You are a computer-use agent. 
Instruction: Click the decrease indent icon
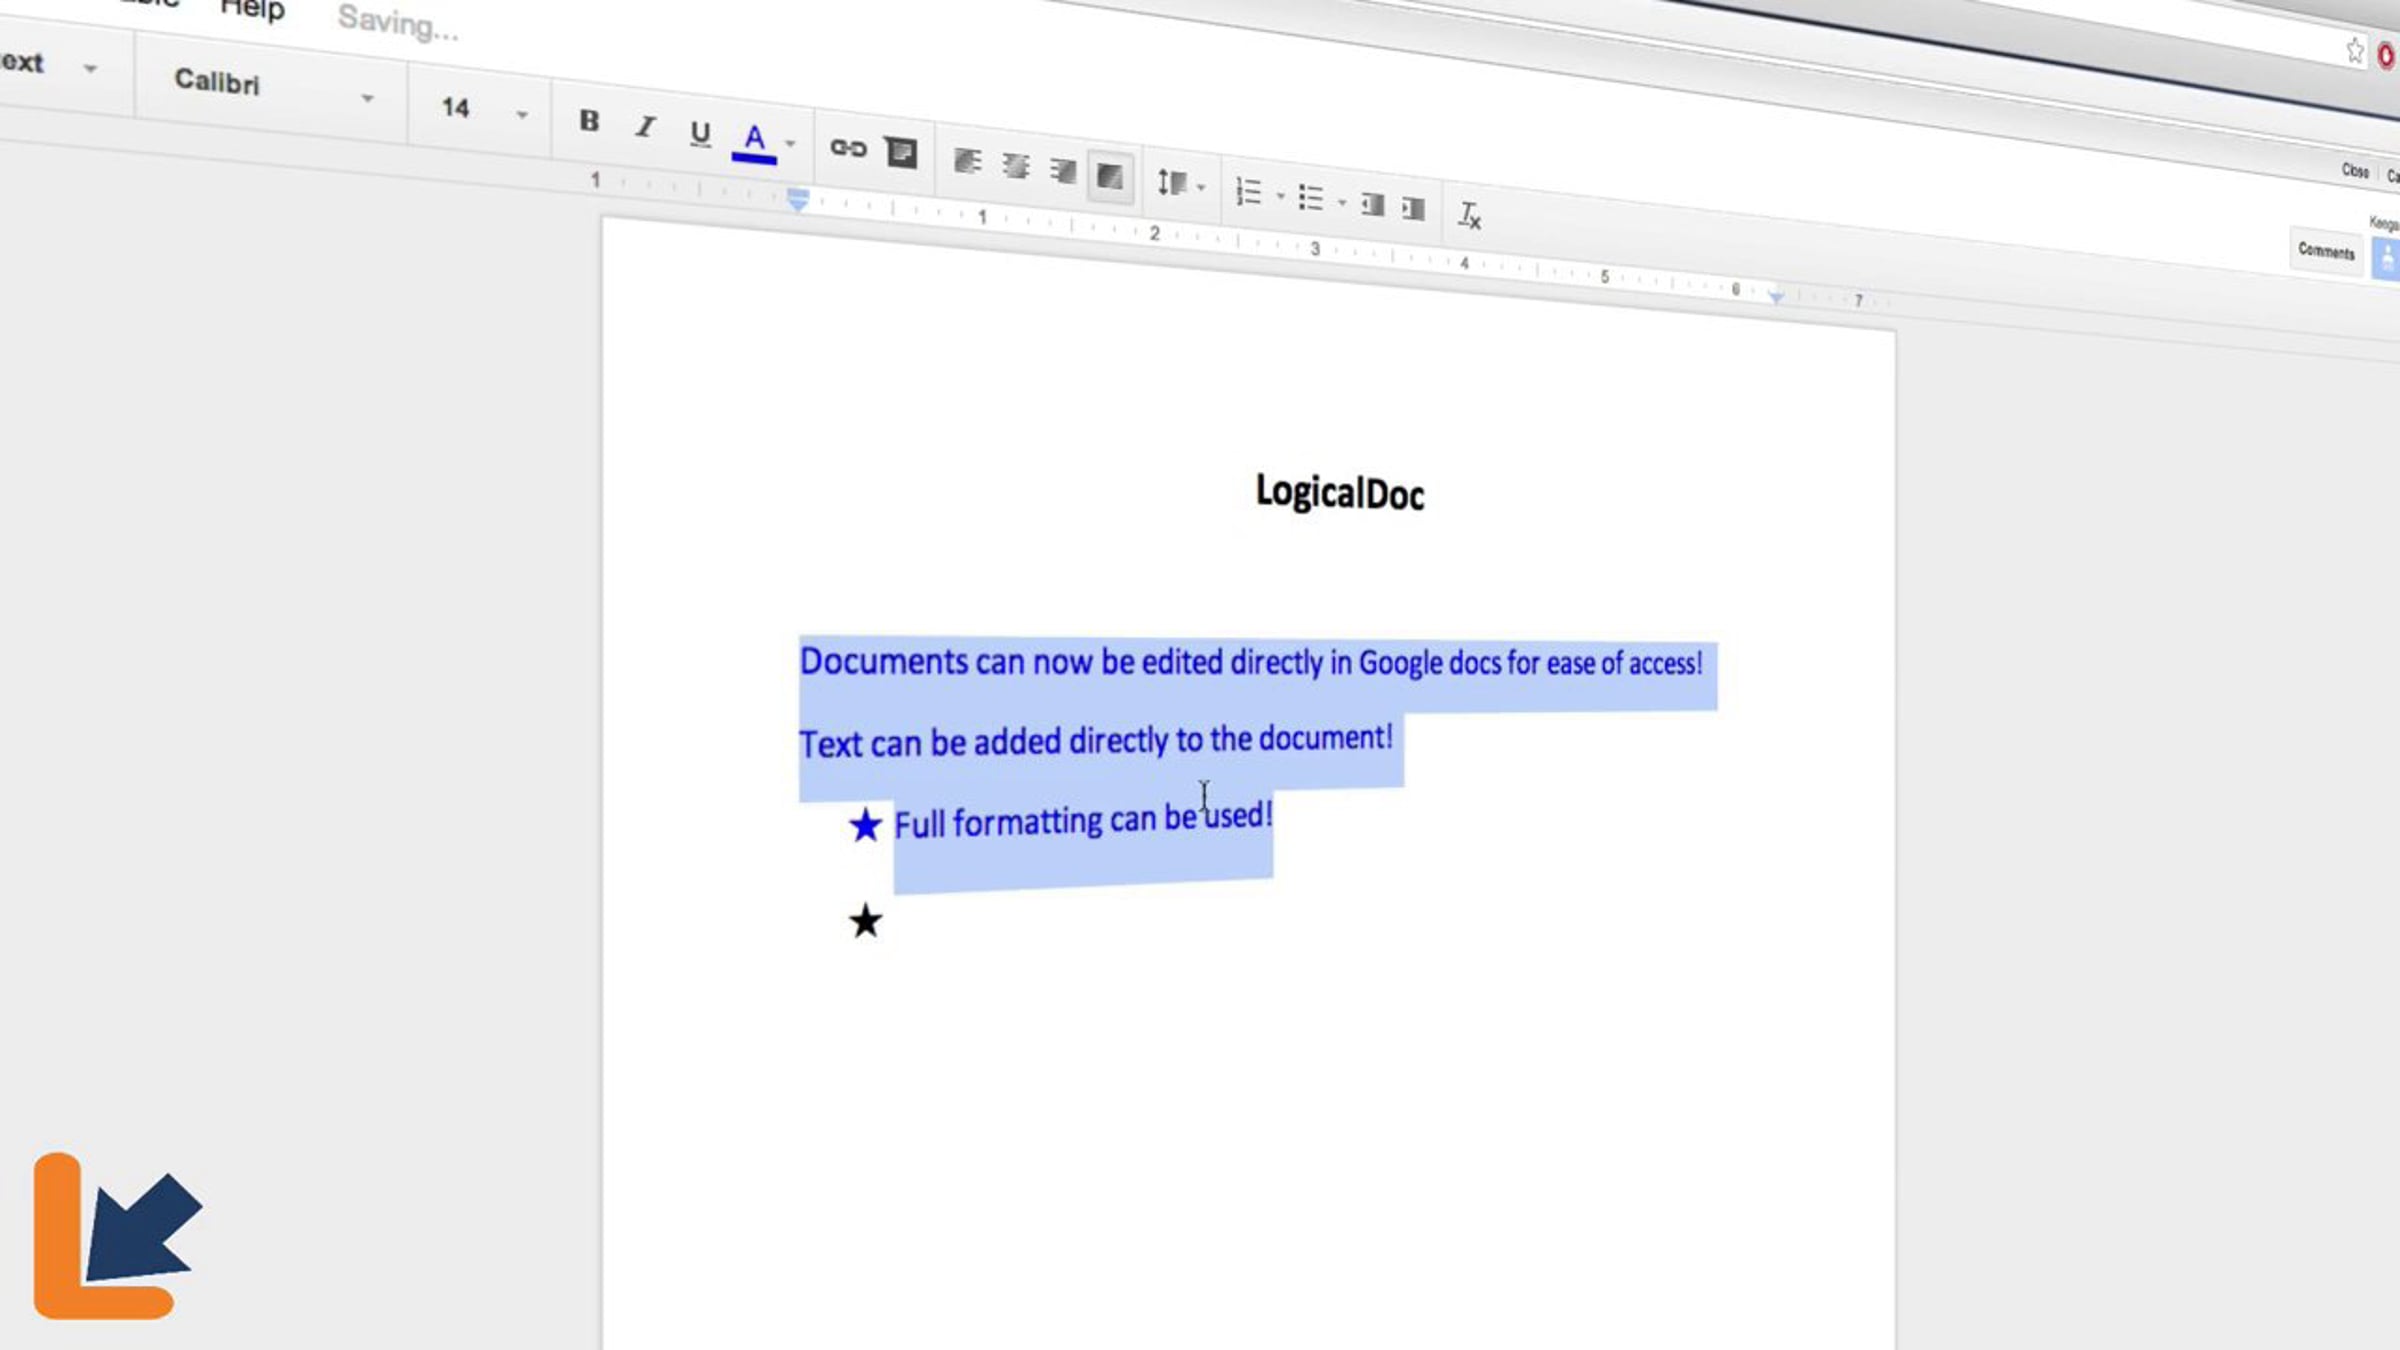[x=1372, y=205]
